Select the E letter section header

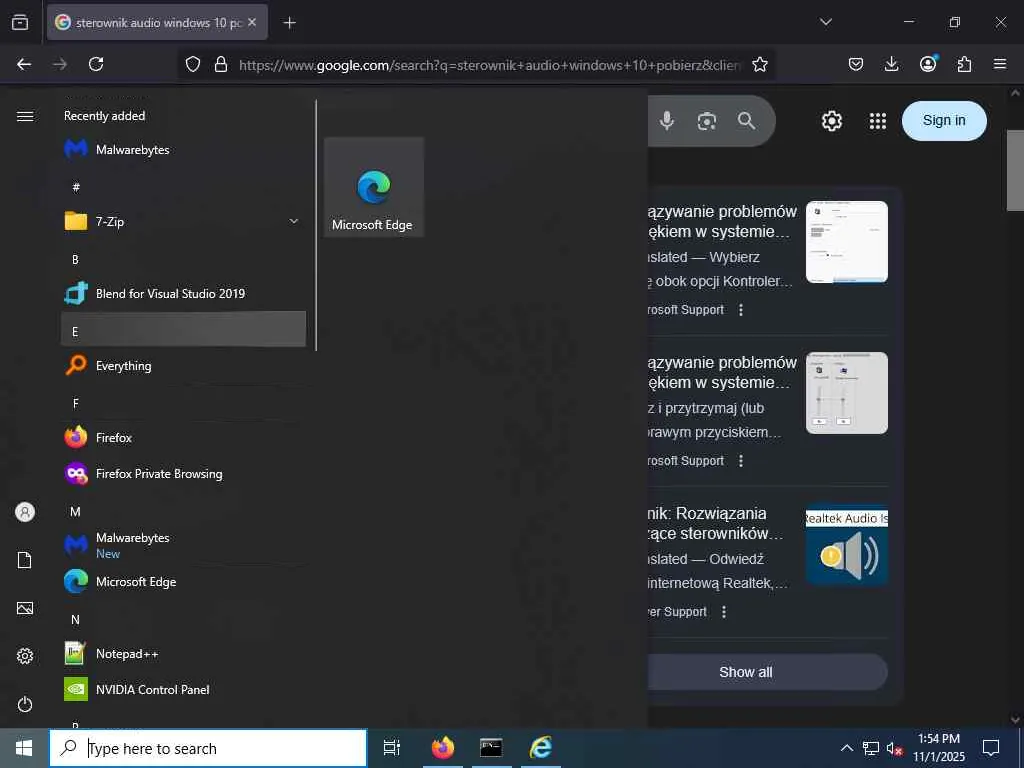(x=183, y=329)
